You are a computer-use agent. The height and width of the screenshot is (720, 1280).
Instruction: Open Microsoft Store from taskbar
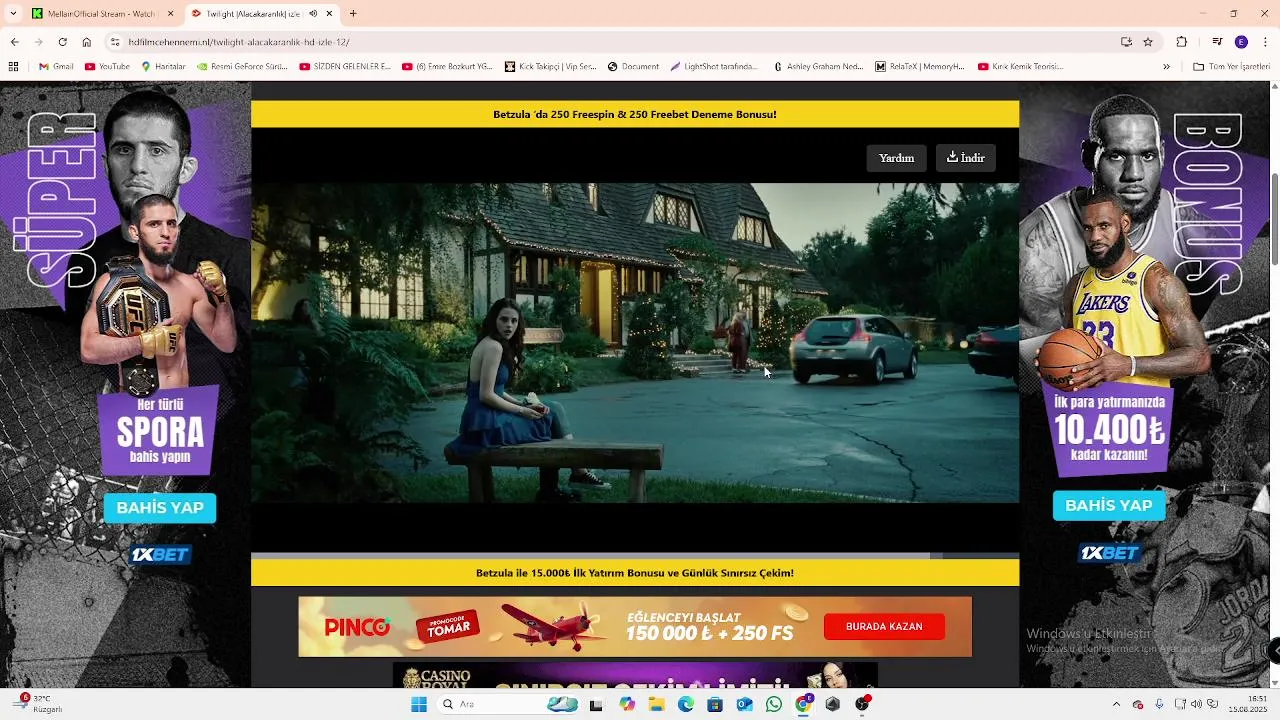point(715,704)
